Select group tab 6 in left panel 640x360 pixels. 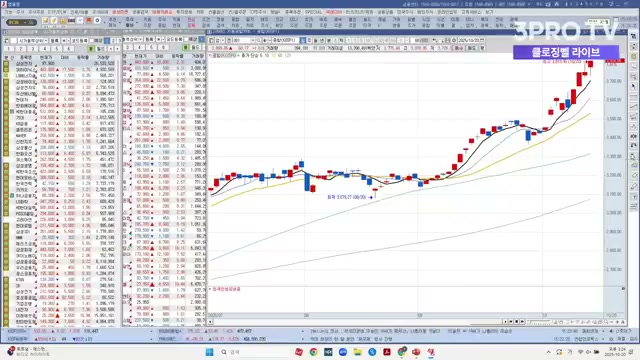click(68, 49)
